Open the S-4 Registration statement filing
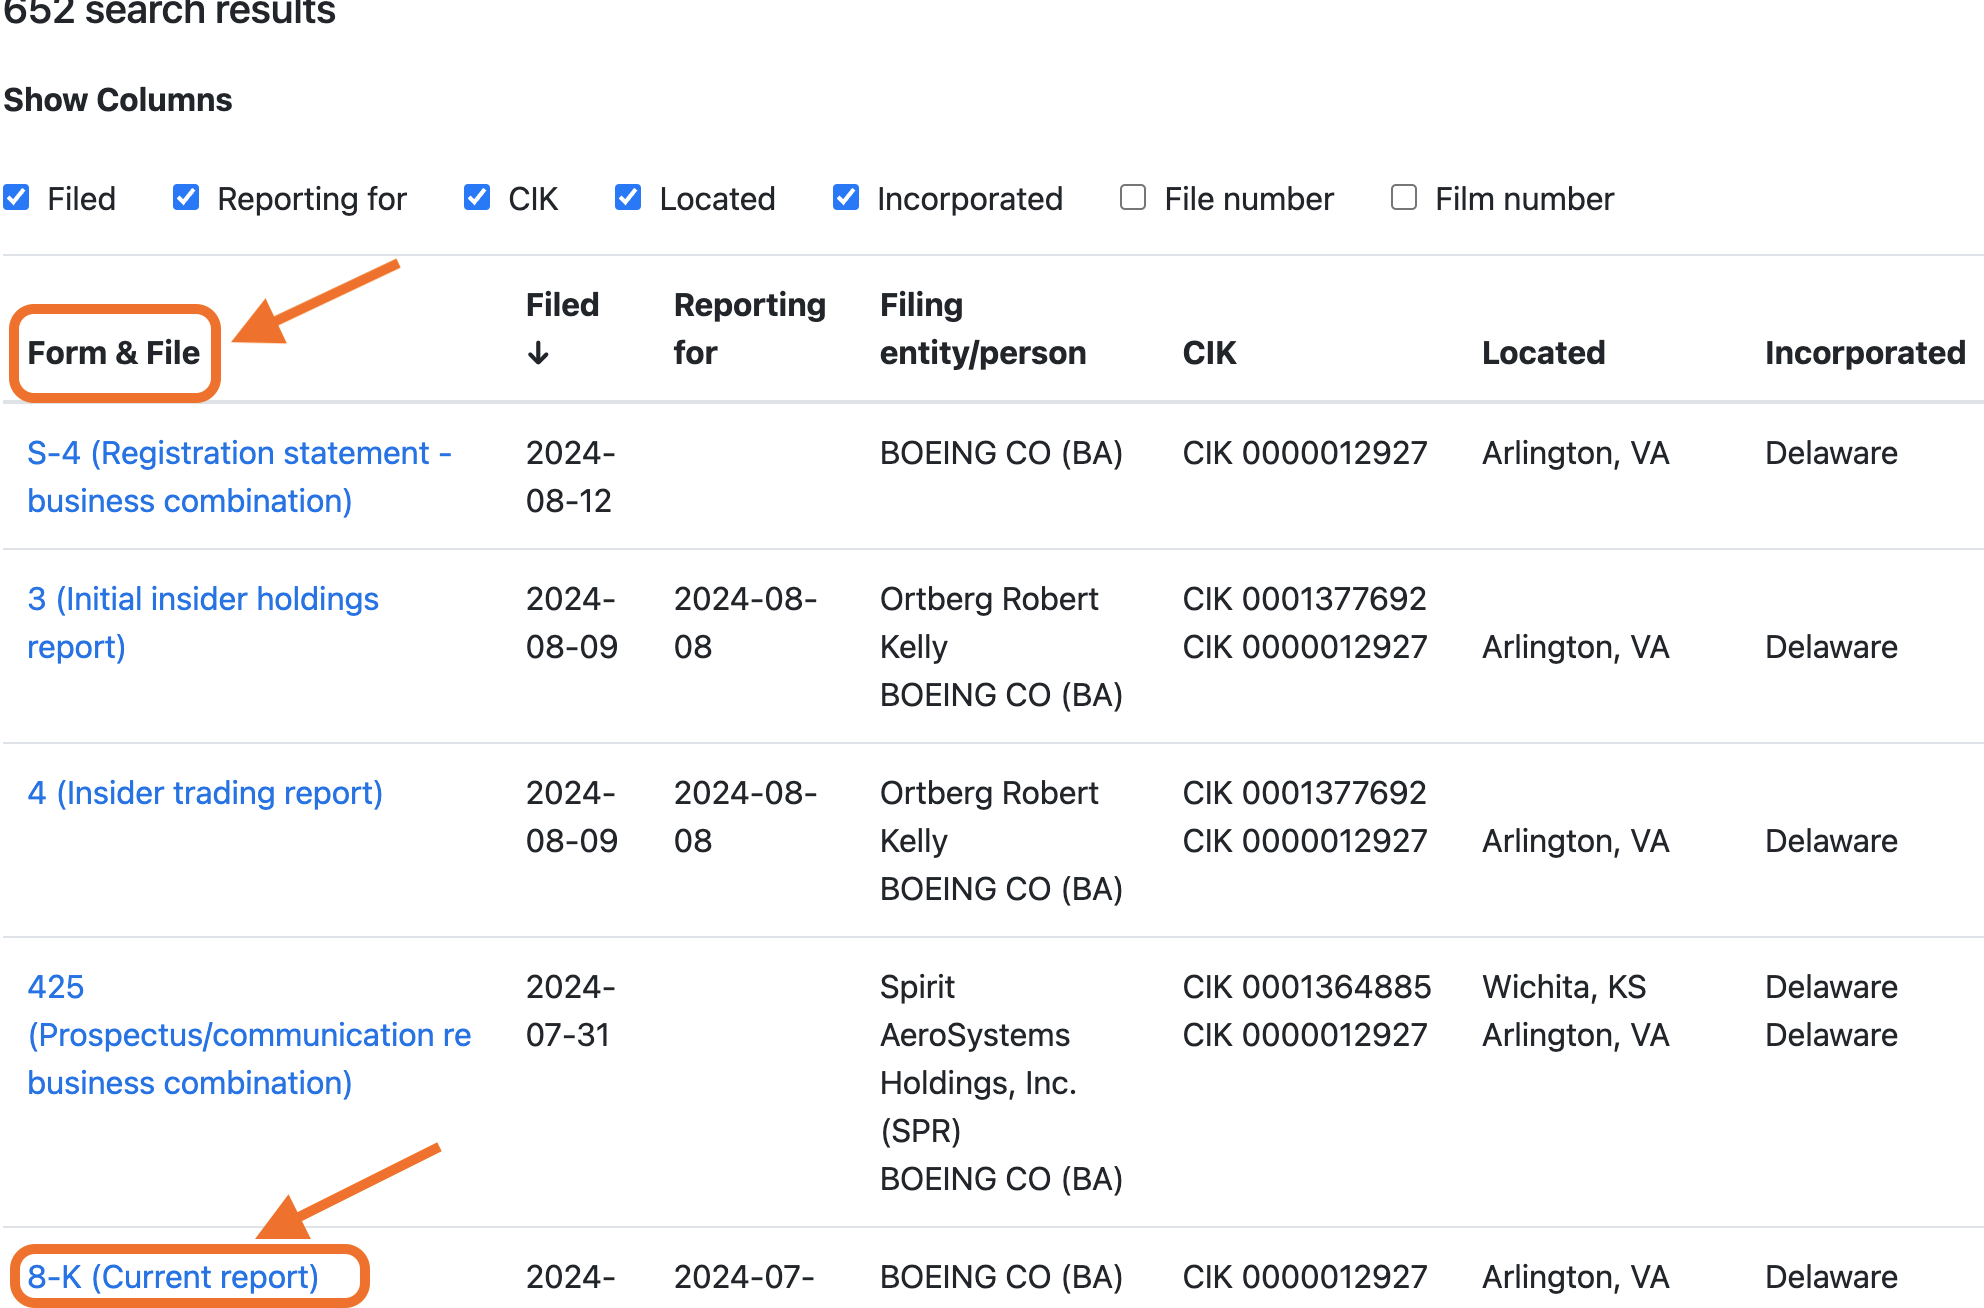Image resolution: width=1984 pixels, height=1308 pixels. [x=239, y=477]
